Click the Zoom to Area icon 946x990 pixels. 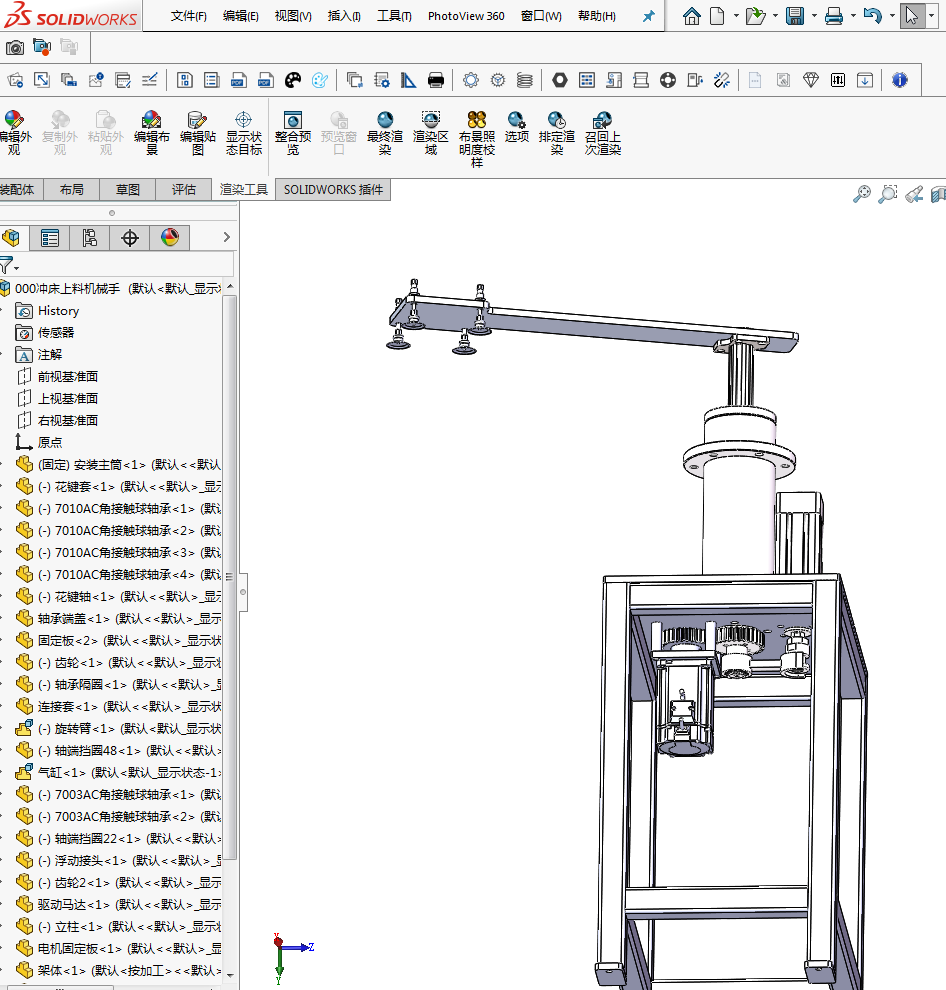(x=888, y=194)
